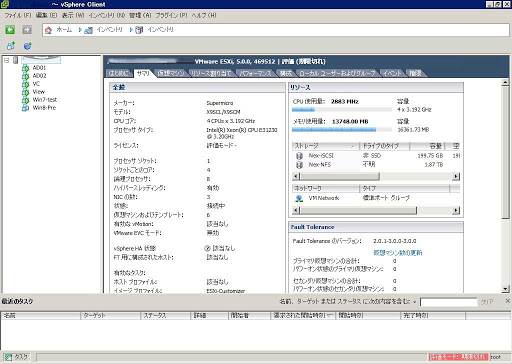Switch to the ローカル ユーザーおよびグループ tab
Viewport: 512px width, 364px height.
(x=337, y=73)
